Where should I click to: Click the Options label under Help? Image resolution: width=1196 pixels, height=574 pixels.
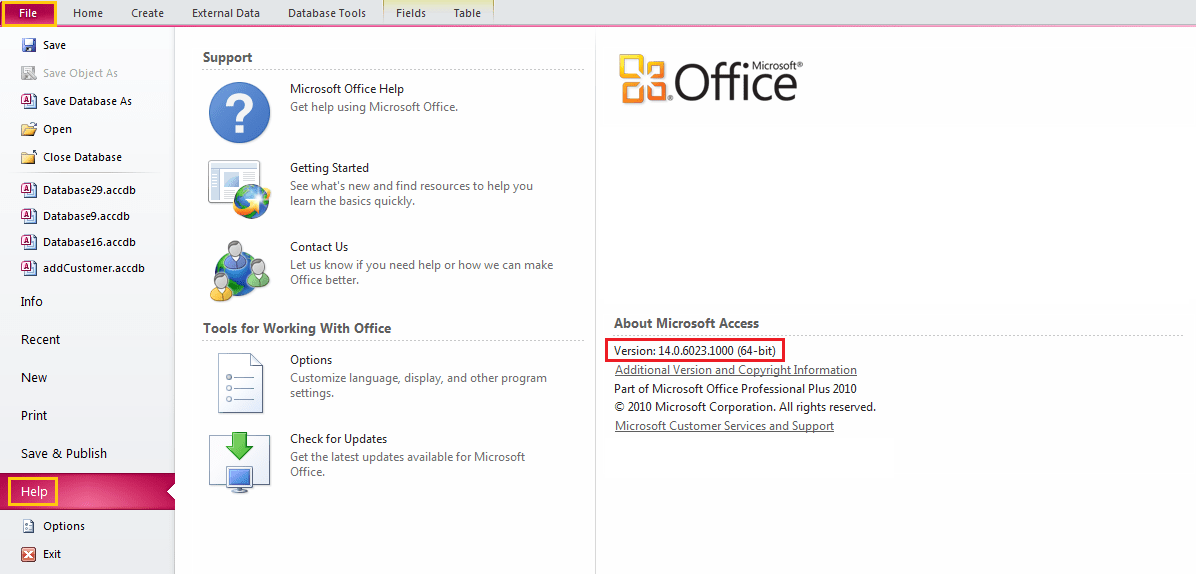(64, 526)
